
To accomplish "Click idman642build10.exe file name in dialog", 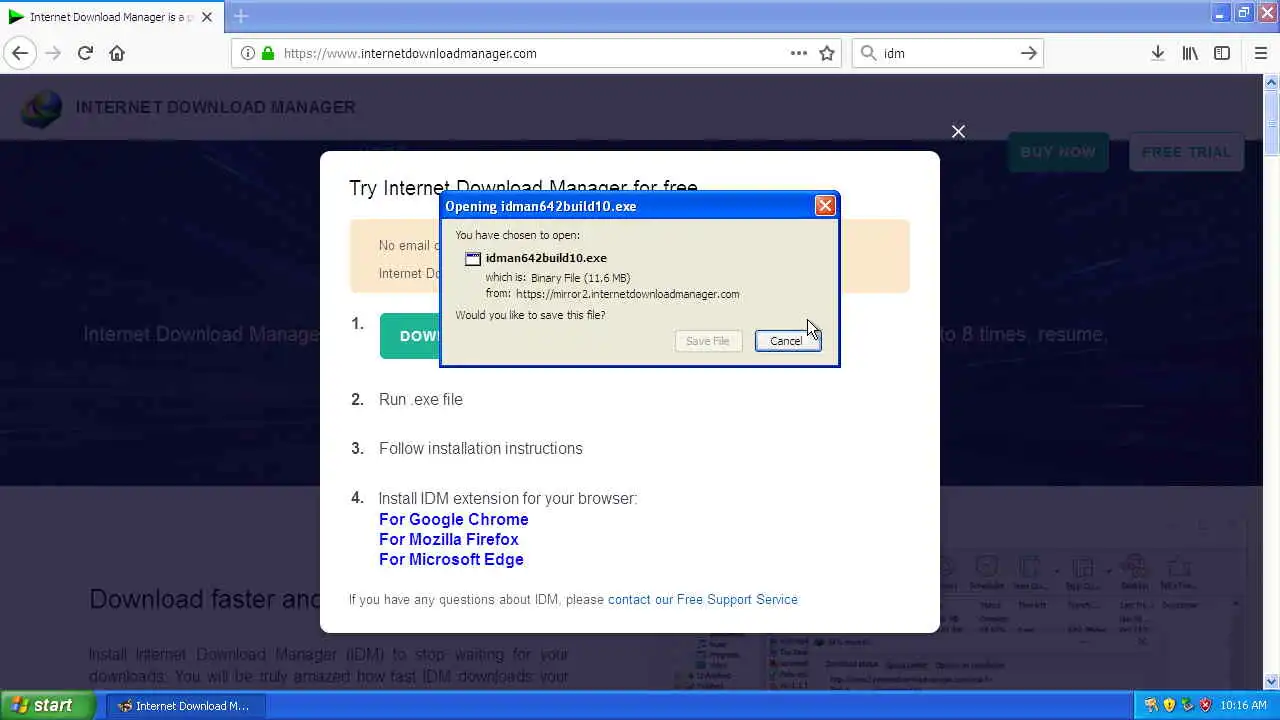I will [546, 258].
